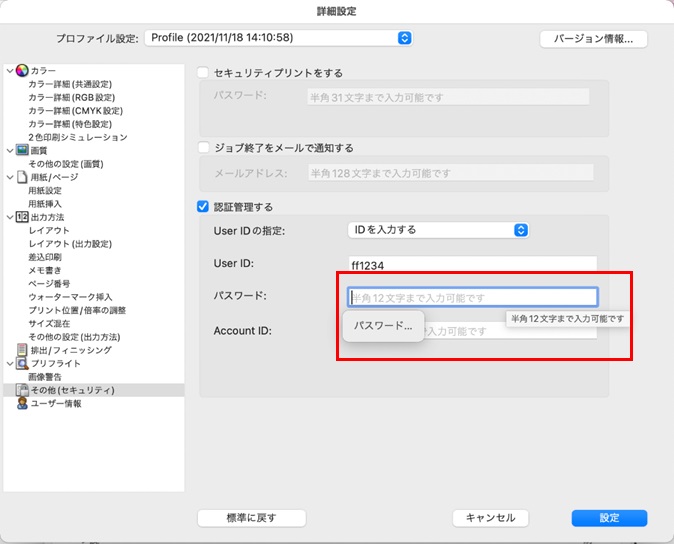The width and height of the screenshot is (674, 544).
Task: Click the User ID text field
Action: click(x=471, y=264)
